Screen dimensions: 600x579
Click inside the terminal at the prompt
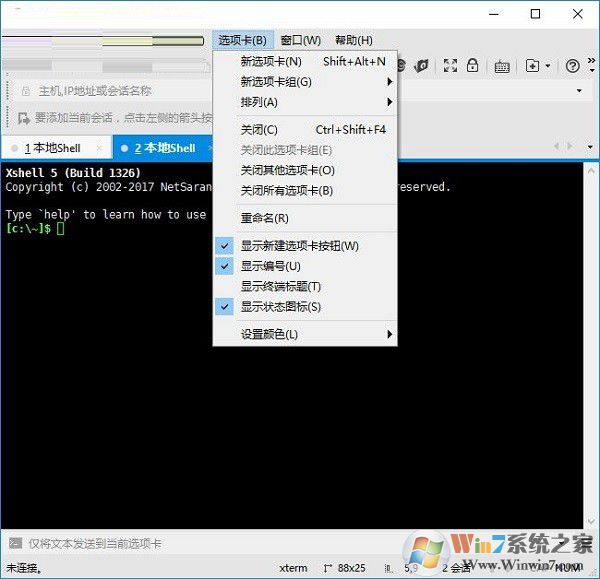point(60,228)
